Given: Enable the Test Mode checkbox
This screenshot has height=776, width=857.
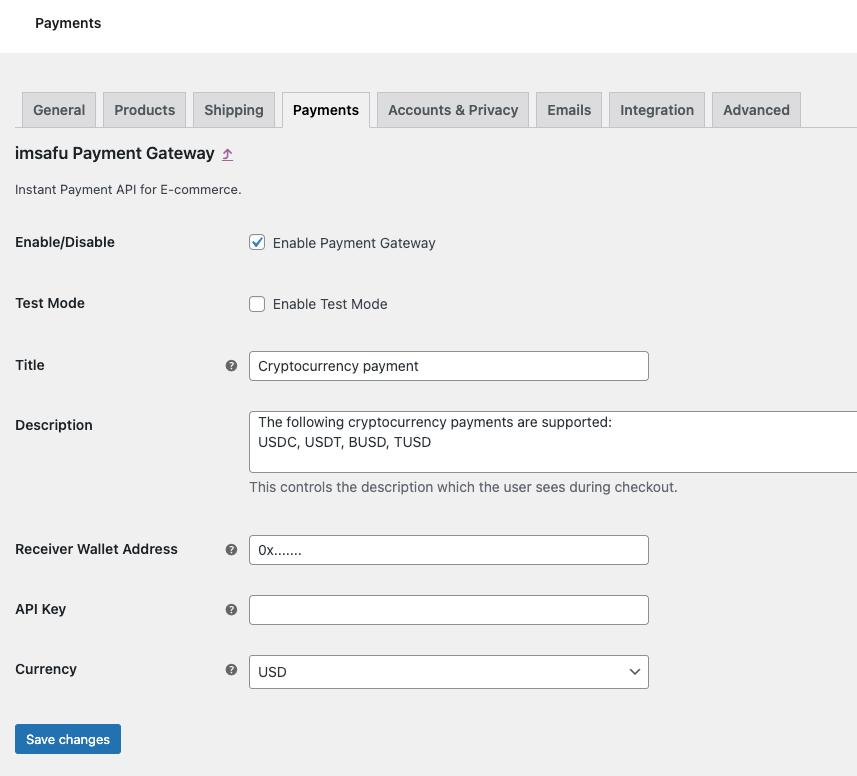Looking at the screenshot, I should (257, 304).
